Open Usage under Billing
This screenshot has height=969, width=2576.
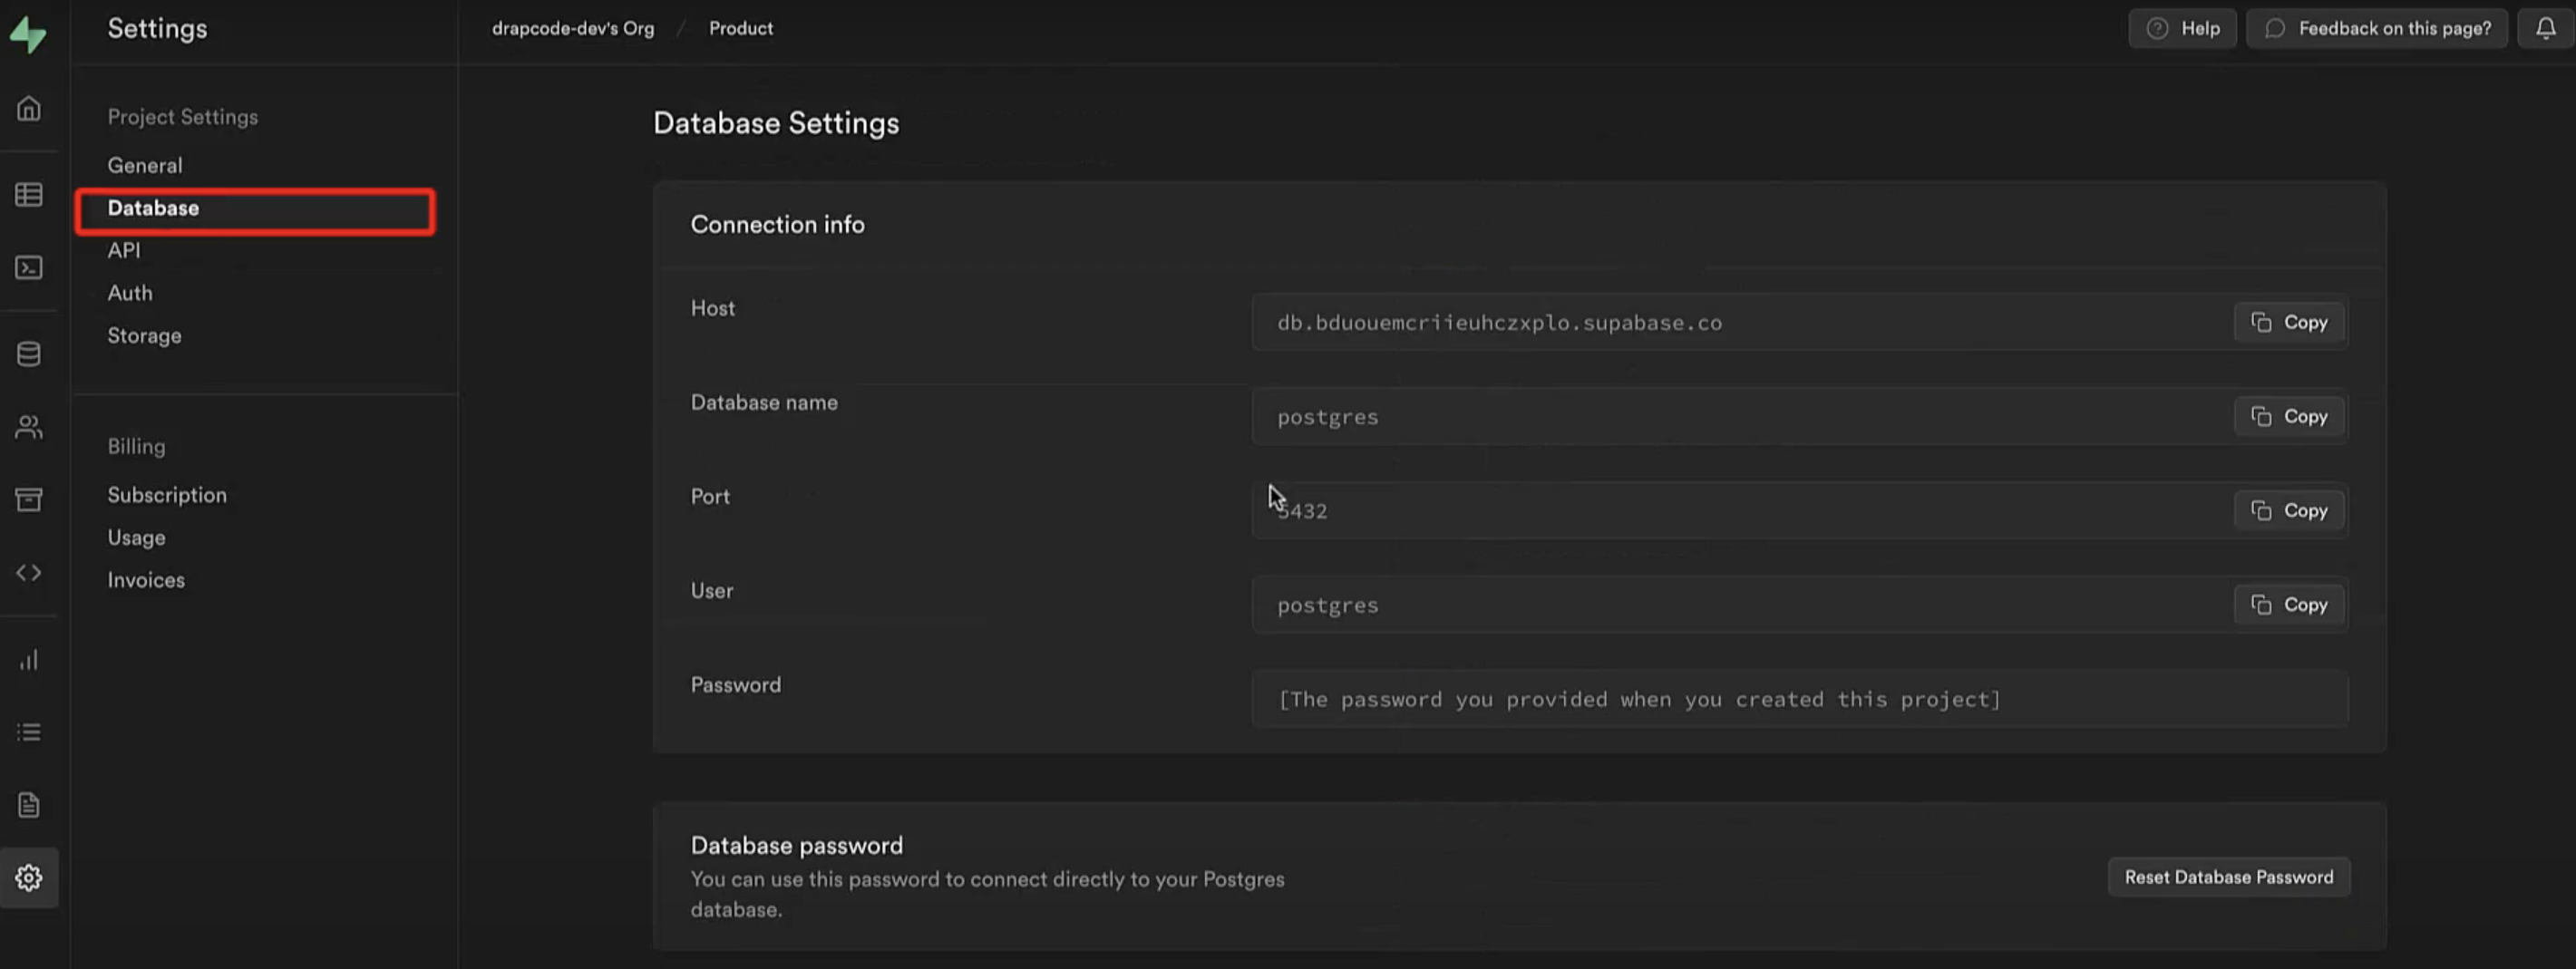click(137, 538)
